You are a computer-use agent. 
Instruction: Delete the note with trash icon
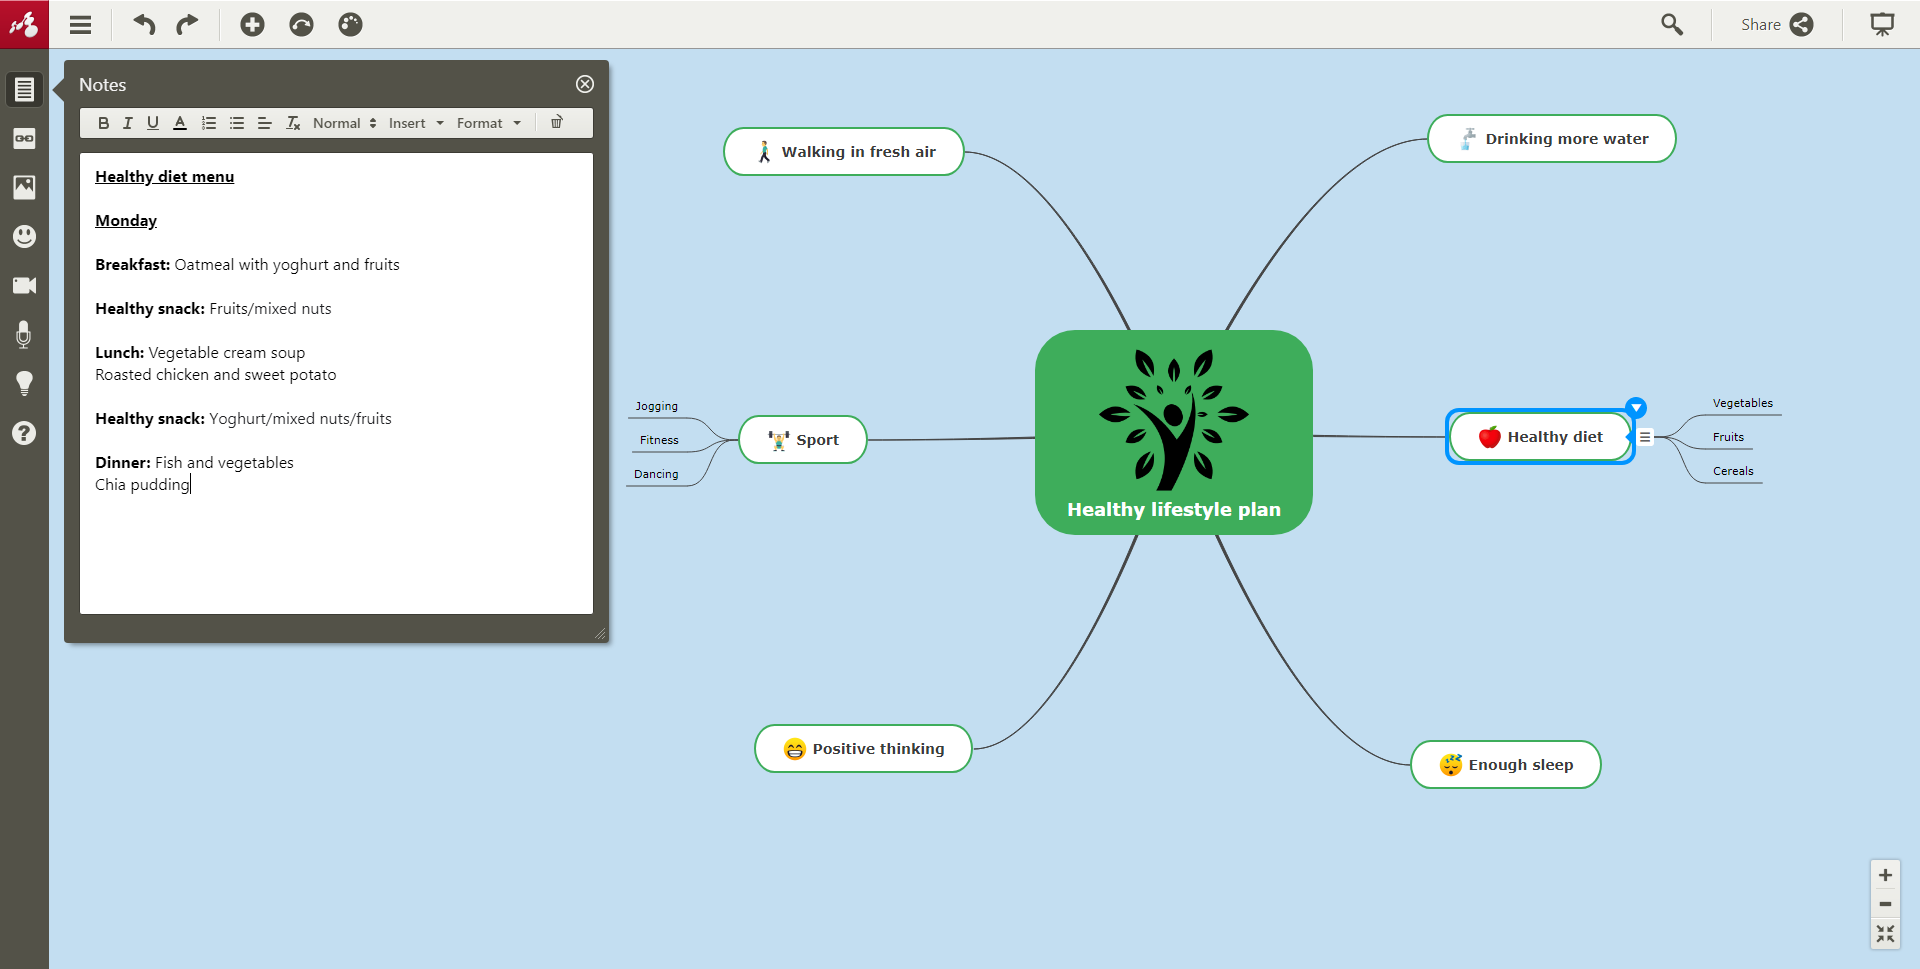point(557,122)
